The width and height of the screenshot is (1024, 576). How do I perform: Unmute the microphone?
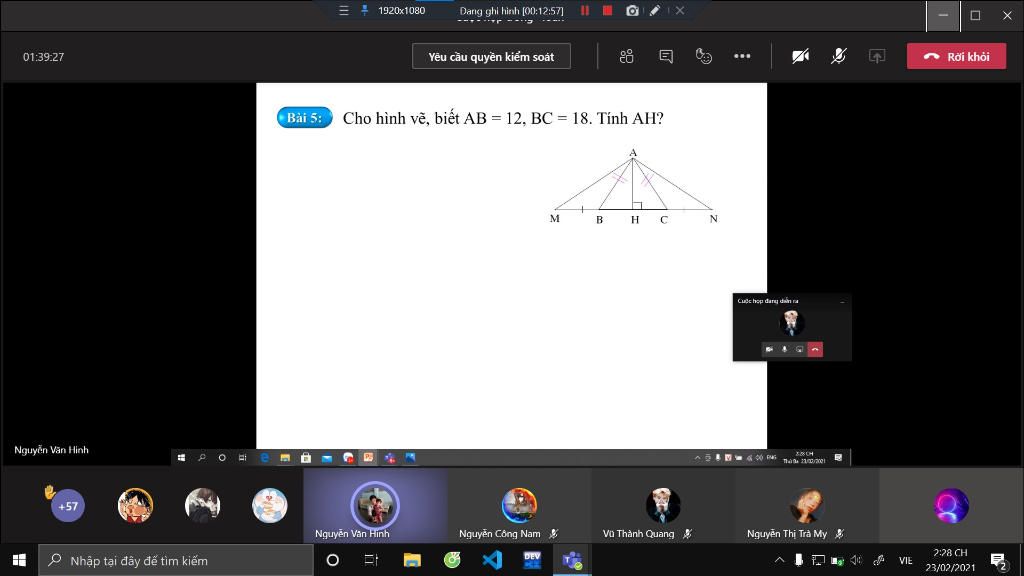(x=839, y=57)
